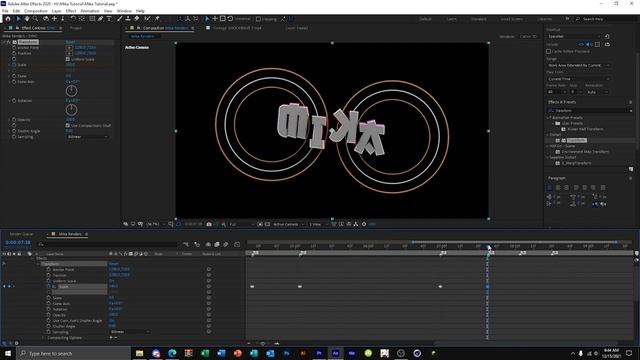Click the snapshot camera icon in viewer
Screen dimensions: 640x360
(x=209, y=224)
